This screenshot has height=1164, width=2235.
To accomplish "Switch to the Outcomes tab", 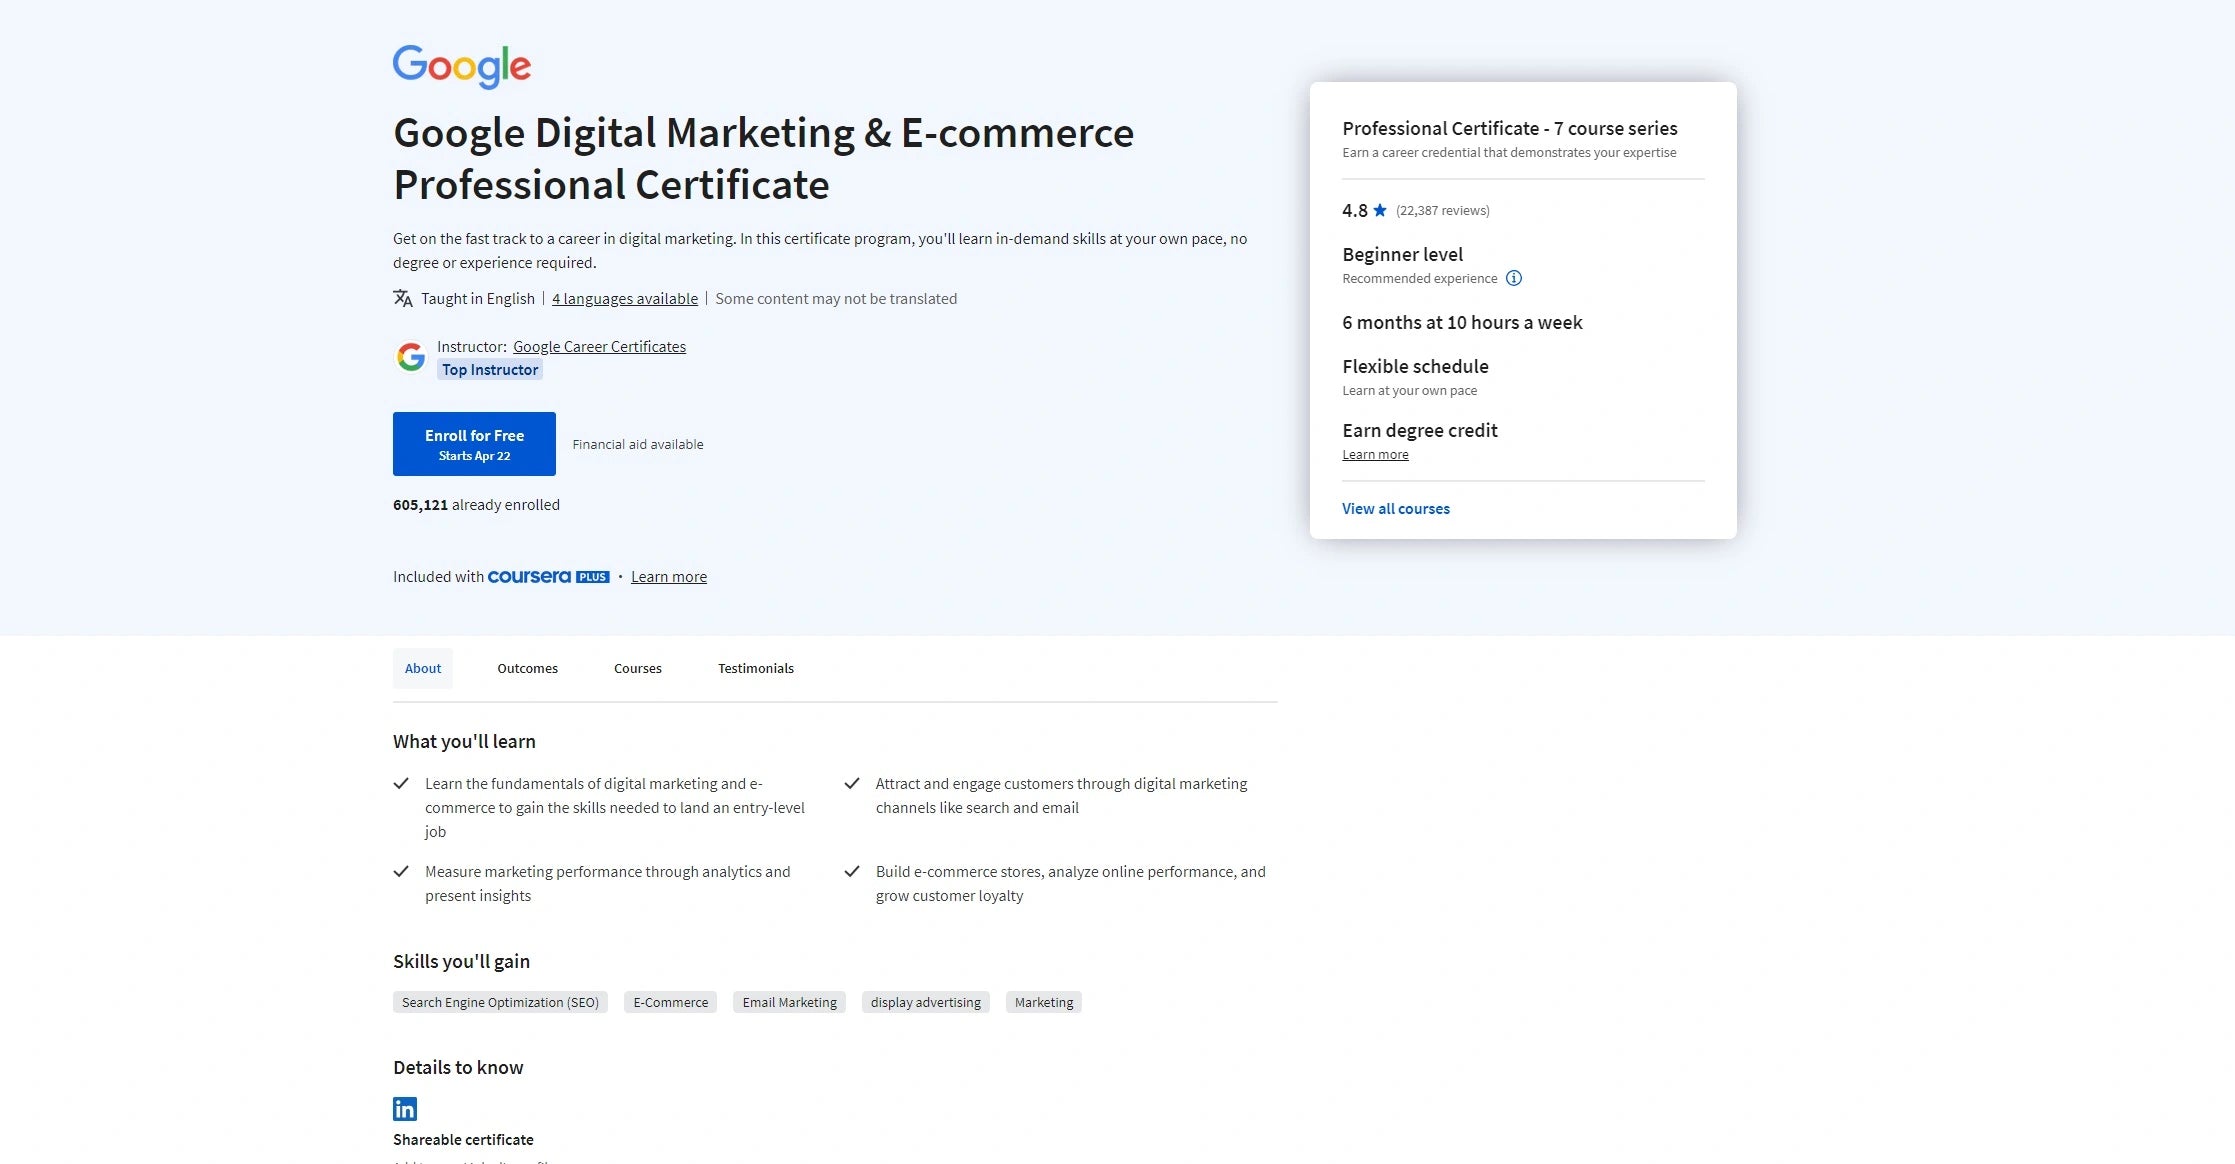I will (x=527, y=668).
